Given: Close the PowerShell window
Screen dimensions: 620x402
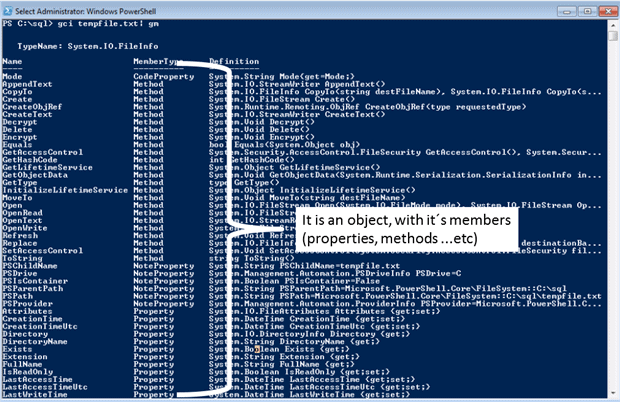Looking at the screenshot, I should (609, 11).
